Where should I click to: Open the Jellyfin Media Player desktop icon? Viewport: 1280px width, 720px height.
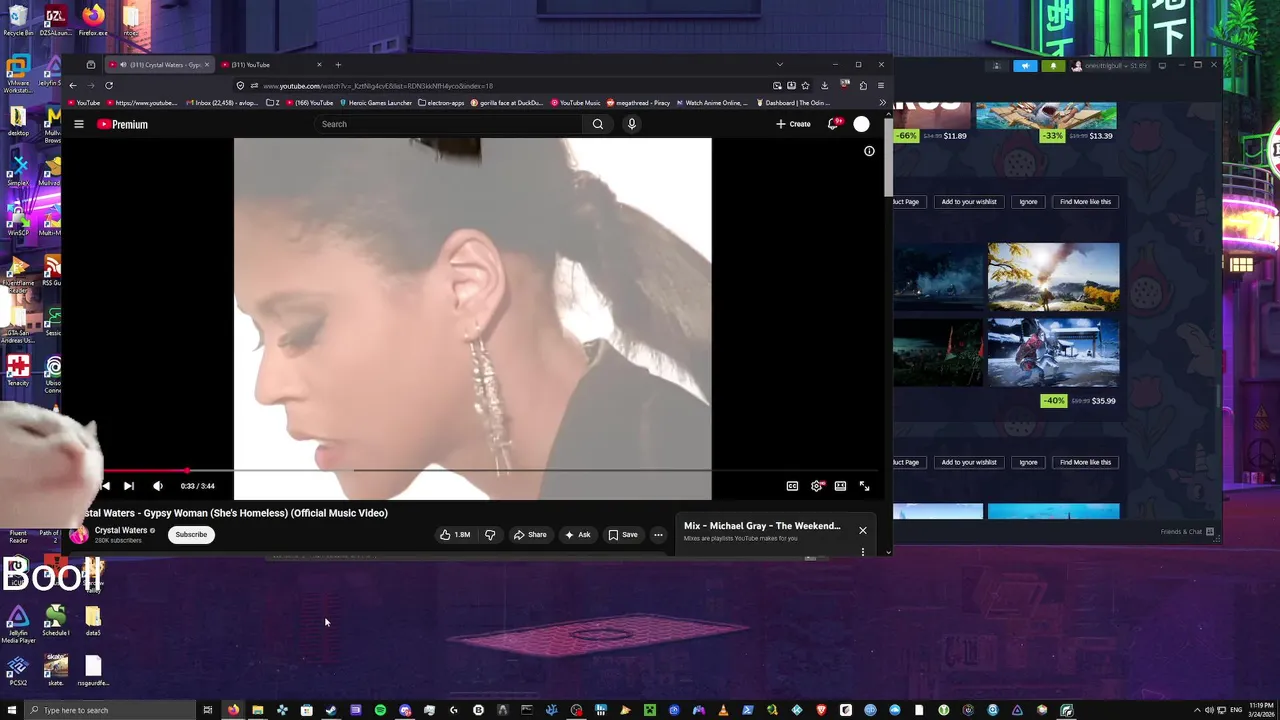(18, 623)
